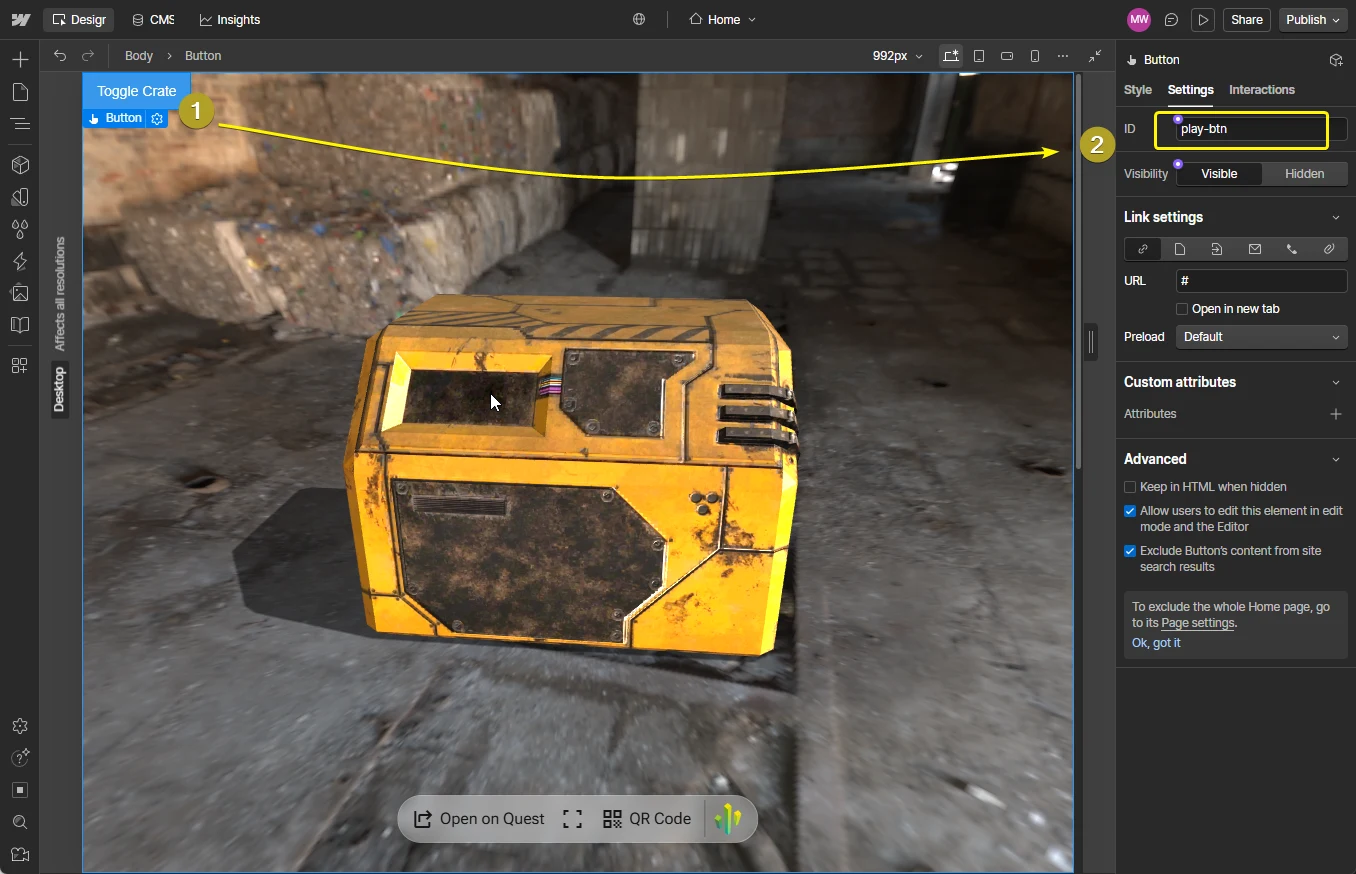The width and height of the screenshot is (1356, 874).
Task: Open the Style selectors droplets panel
Action: [x=20, y=229]
